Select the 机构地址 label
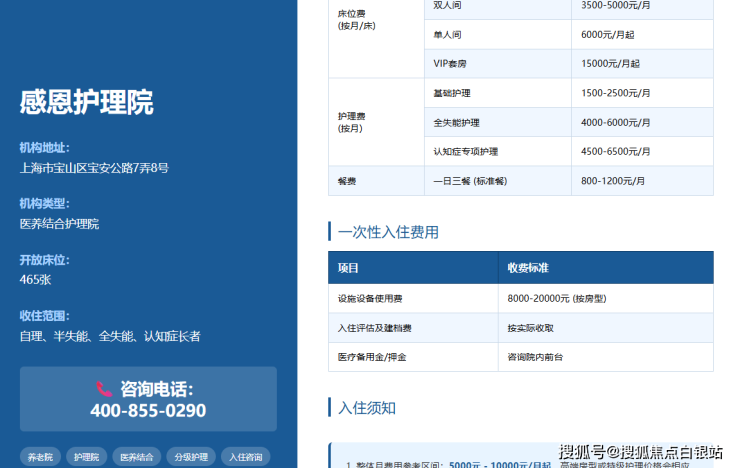This screenshot has width=740, height=468. click(x=44, y=148)
